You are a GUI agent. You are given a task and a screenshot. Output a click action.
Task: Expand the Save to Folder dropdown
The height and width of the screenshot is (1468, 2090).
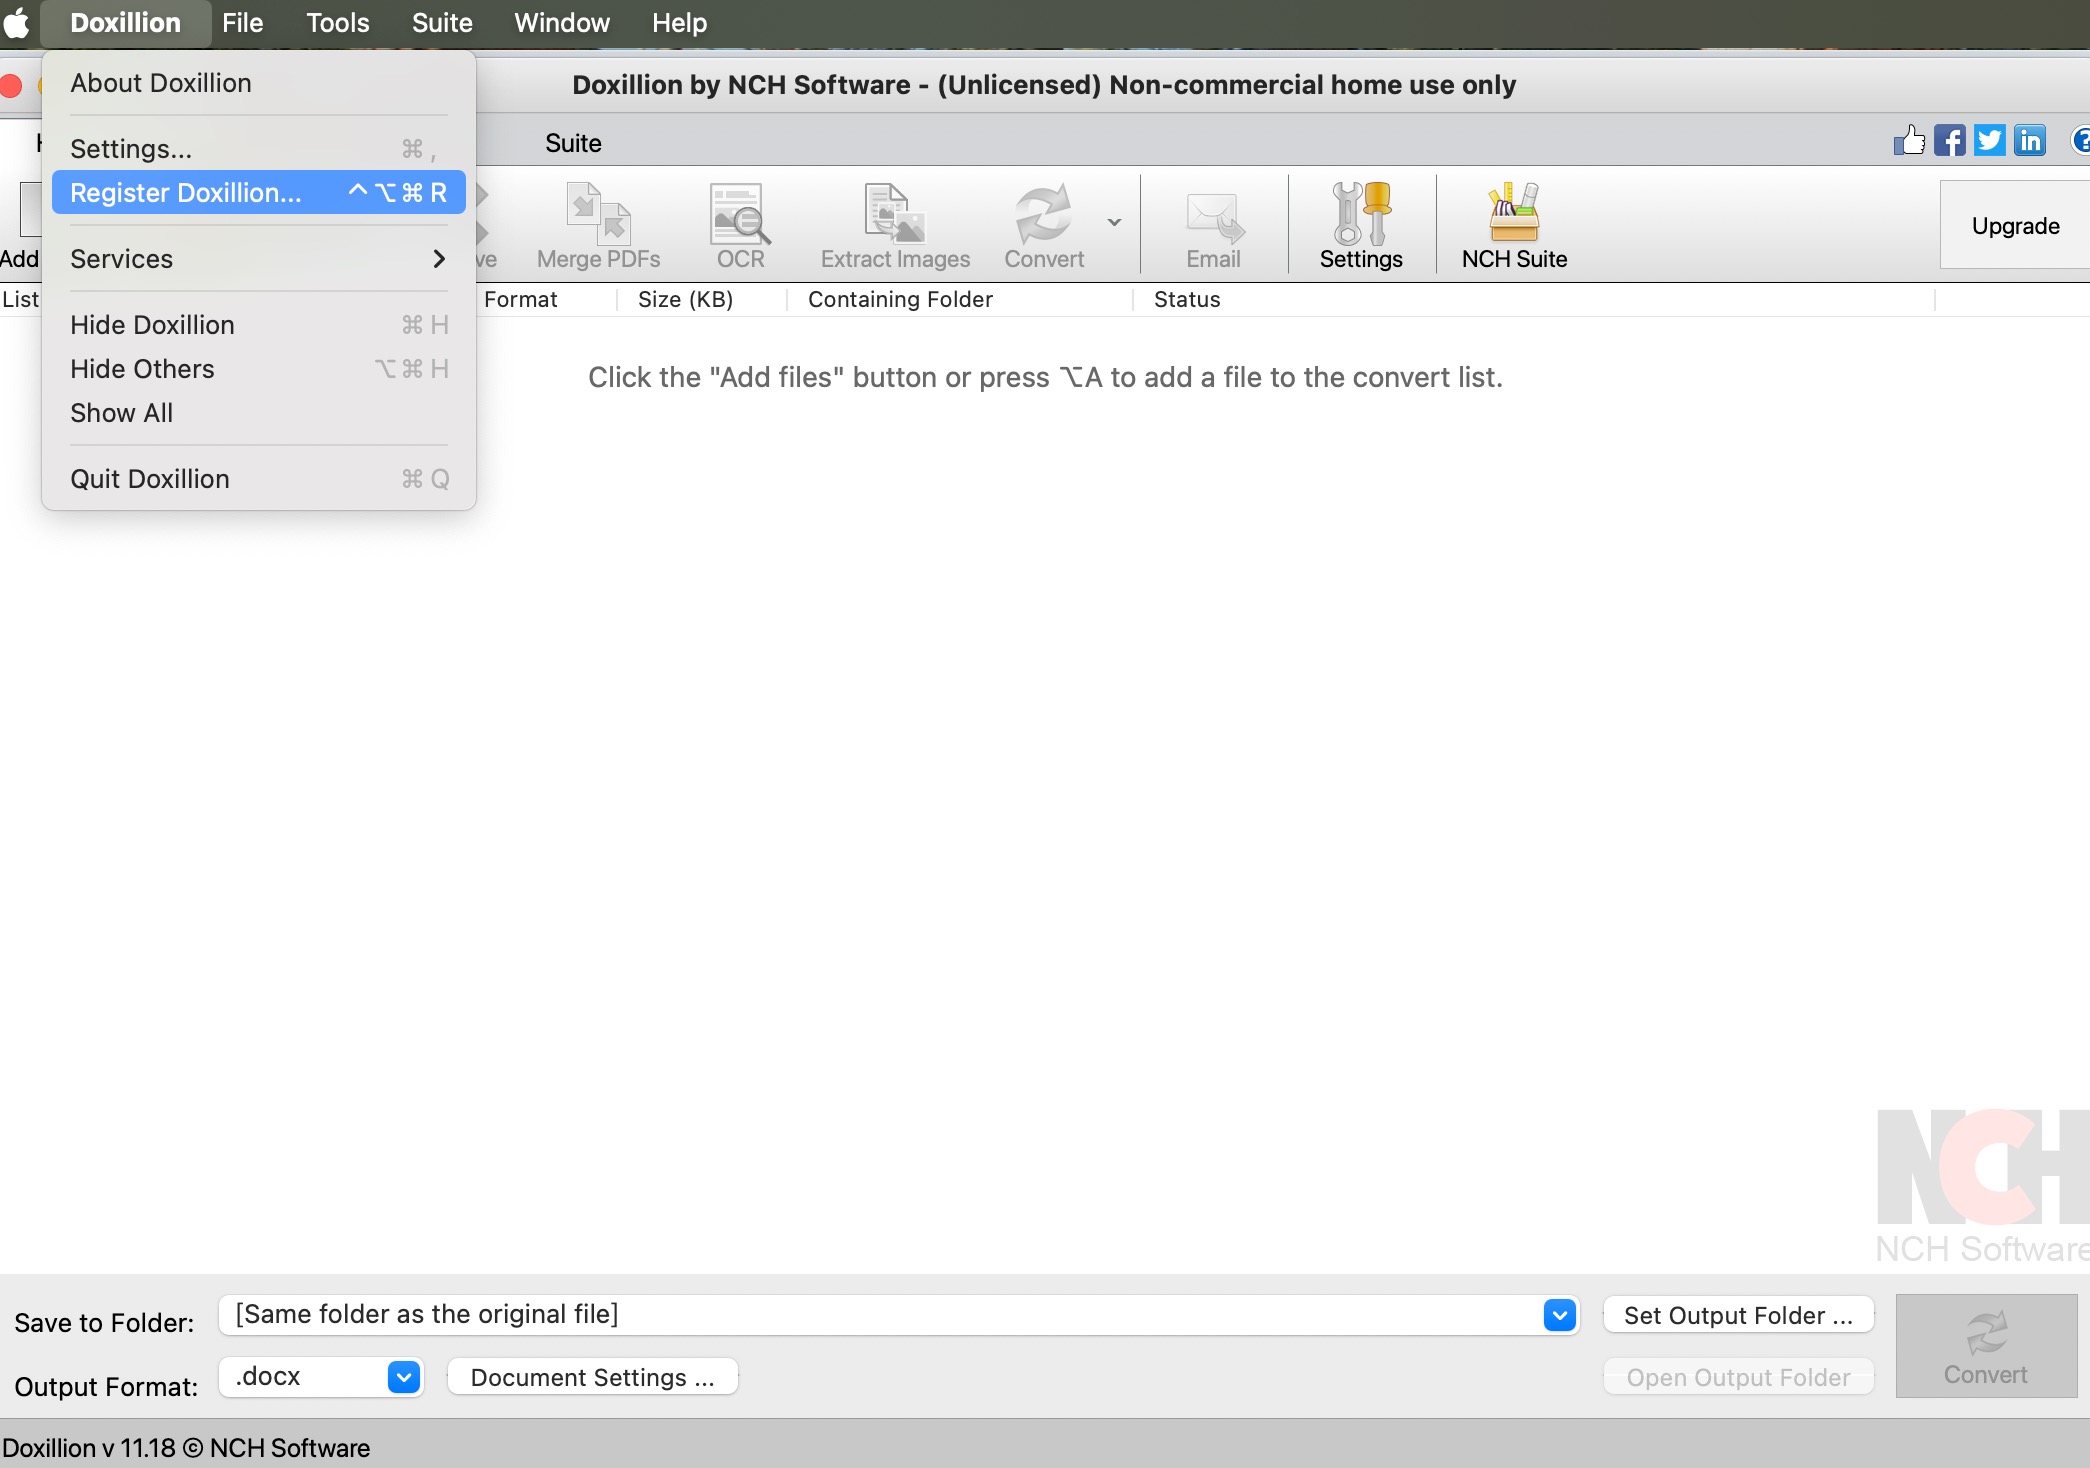pos(1559,1315)
